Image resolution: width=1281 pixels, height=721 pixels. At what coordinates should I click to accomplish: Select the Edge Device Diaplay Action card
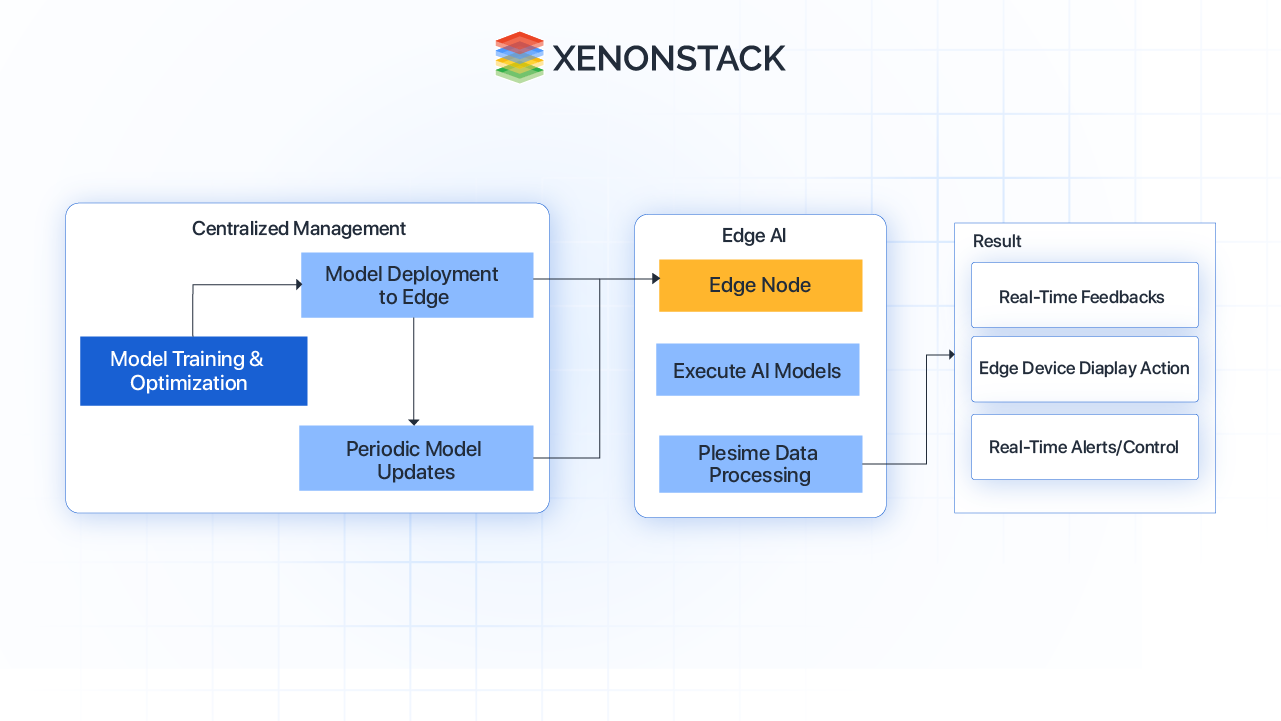pyautogui.click(x=1084, y=369)
